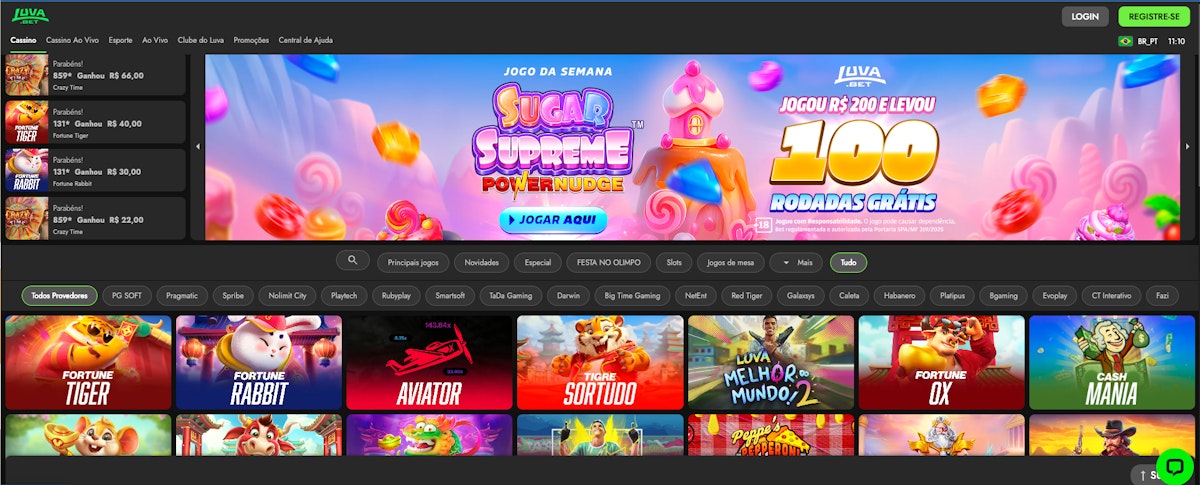Filter by Darwin provider
Screen dimensions: 1200x485
click(x=569, y=296)
